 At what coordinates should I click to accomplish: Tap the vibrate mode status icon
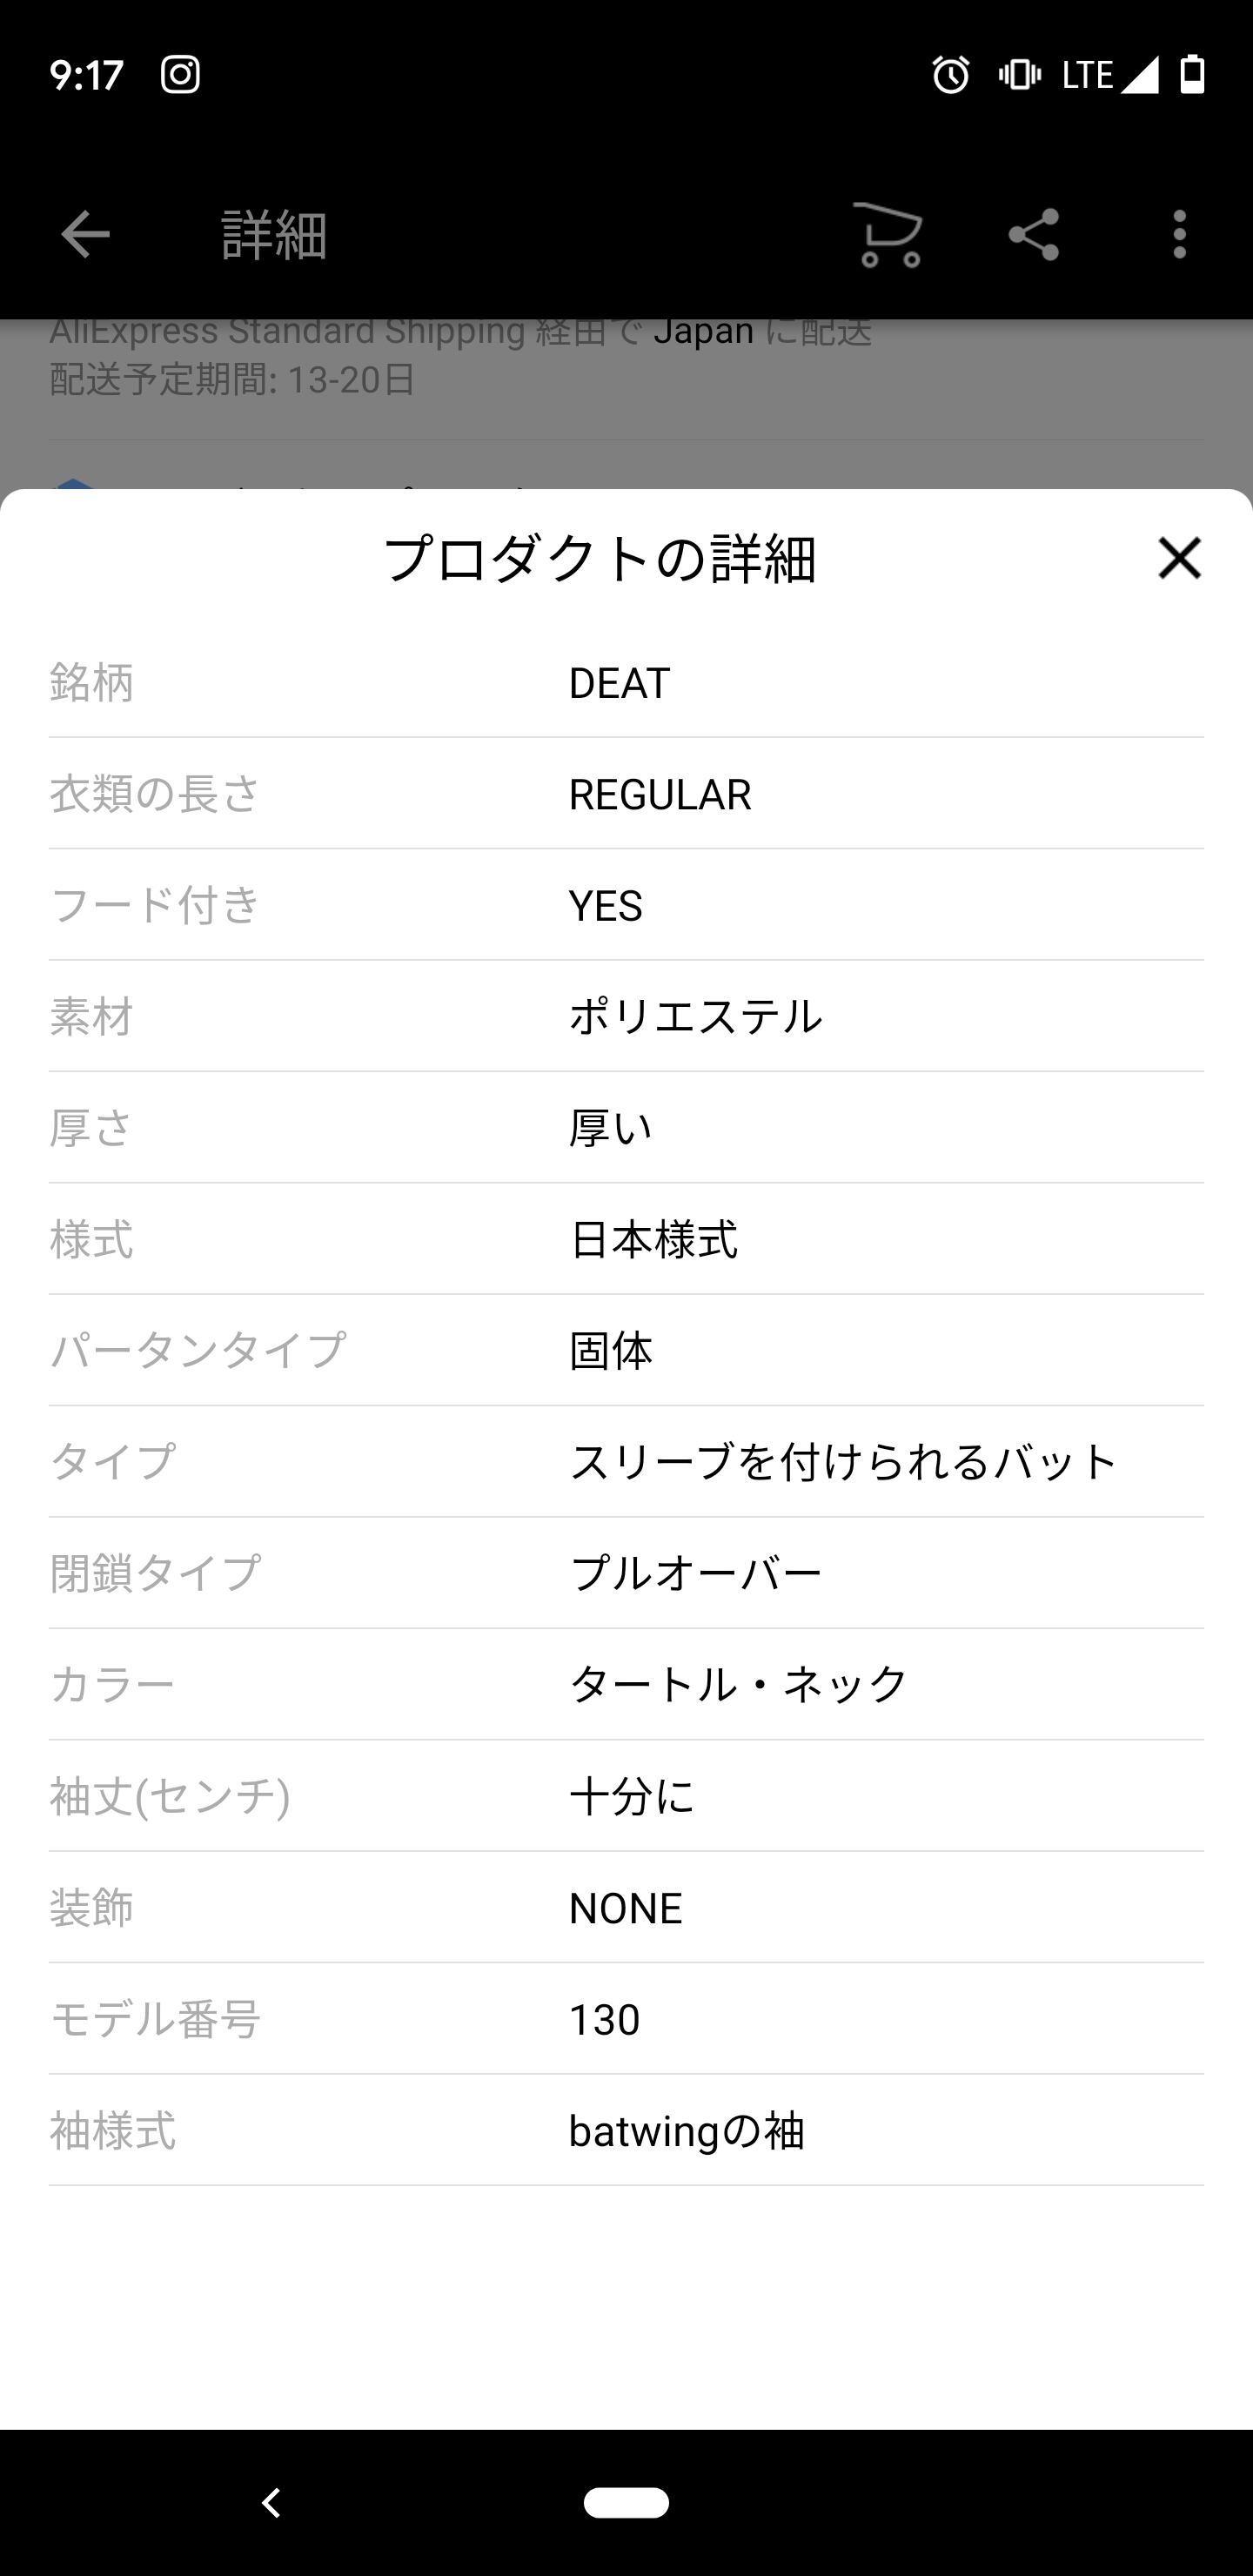(x=1019, y=75)
